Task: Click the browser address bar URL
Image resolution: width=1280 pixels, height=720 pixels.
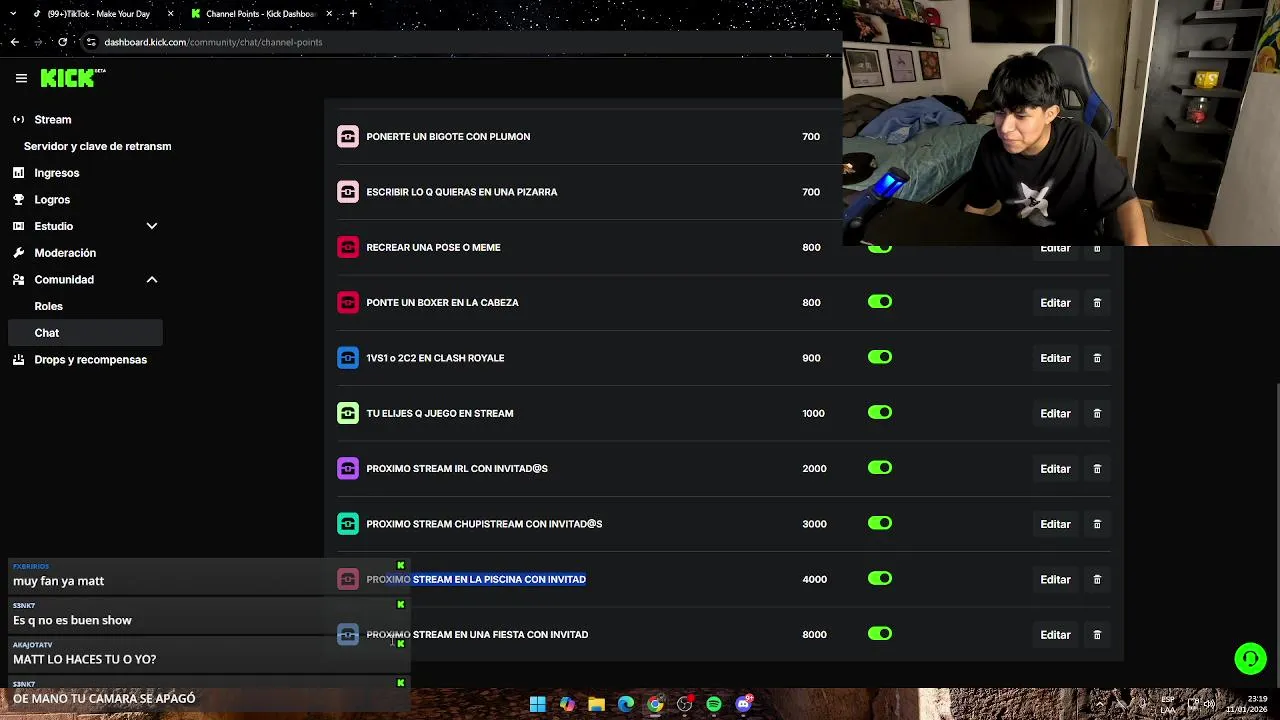Action: tap(213, 42)
